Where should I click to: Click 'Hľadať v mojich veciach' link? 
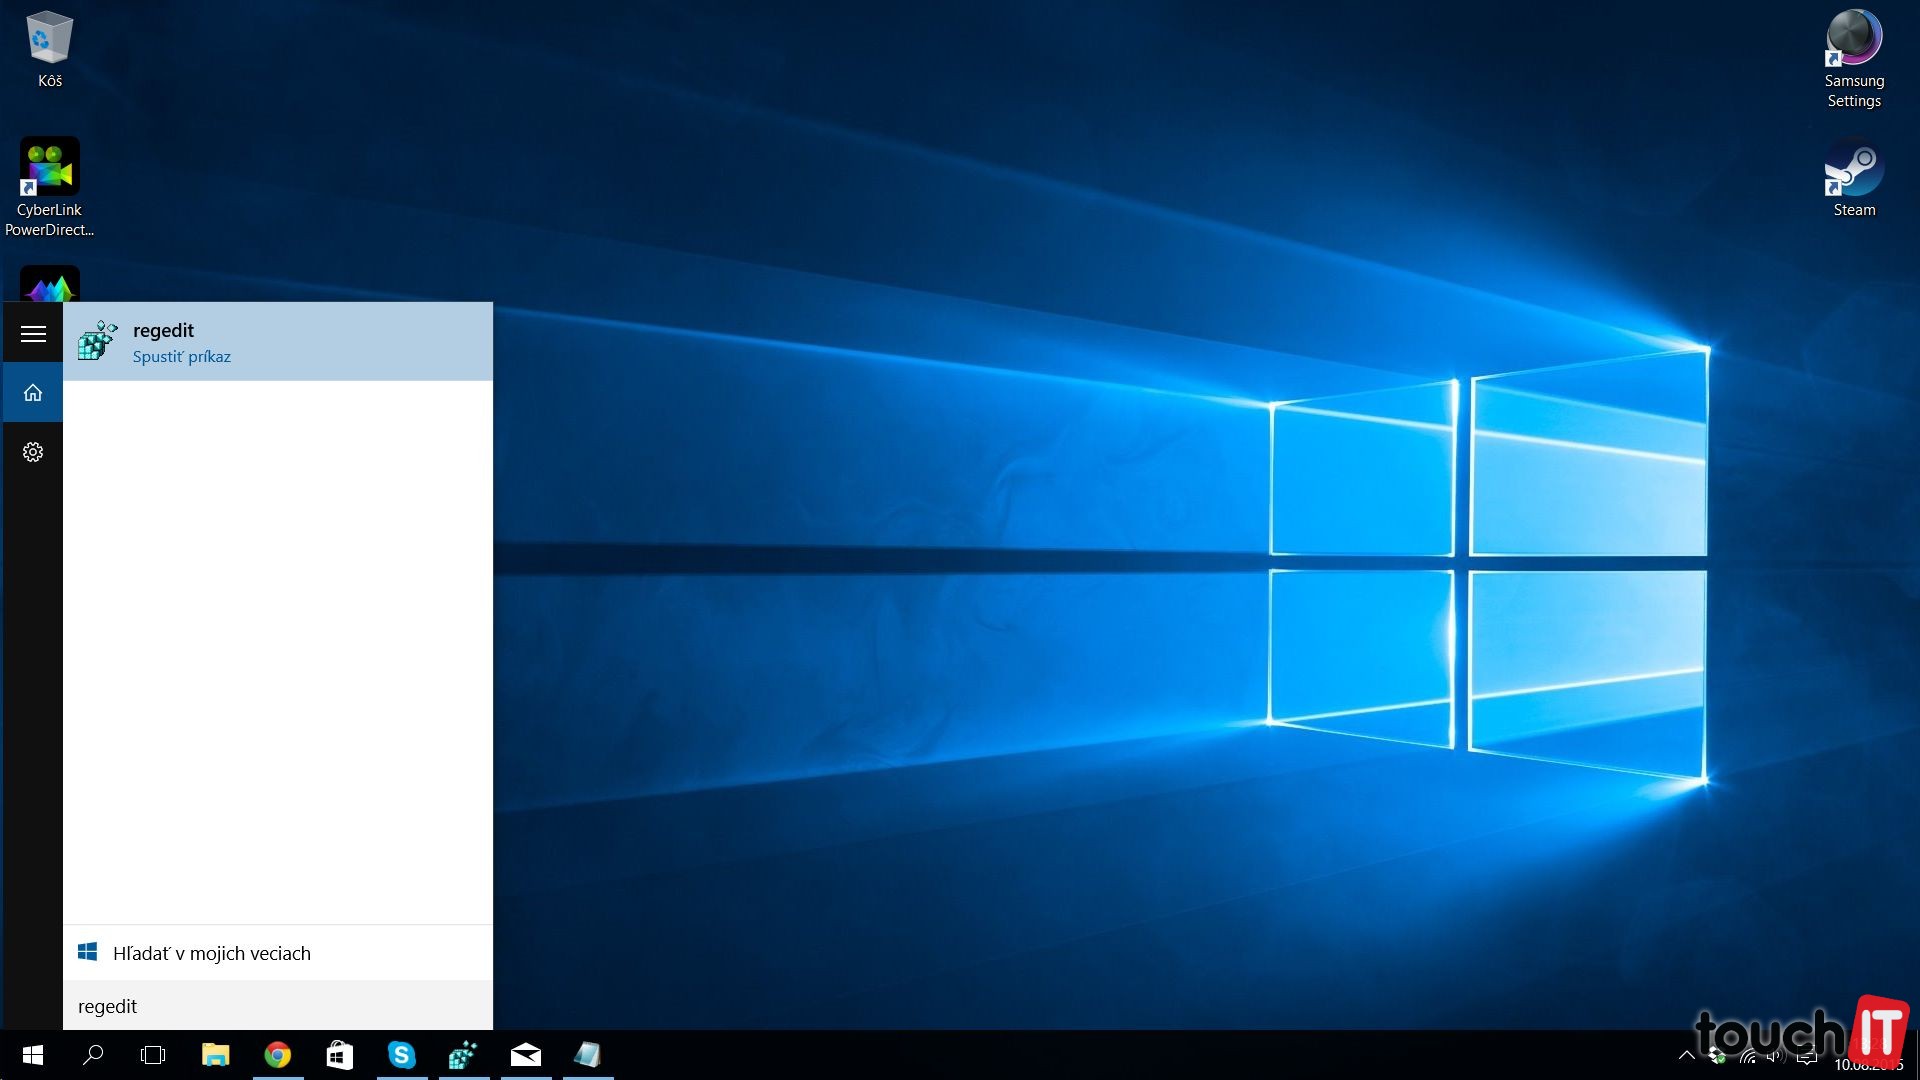pos(211,953)
